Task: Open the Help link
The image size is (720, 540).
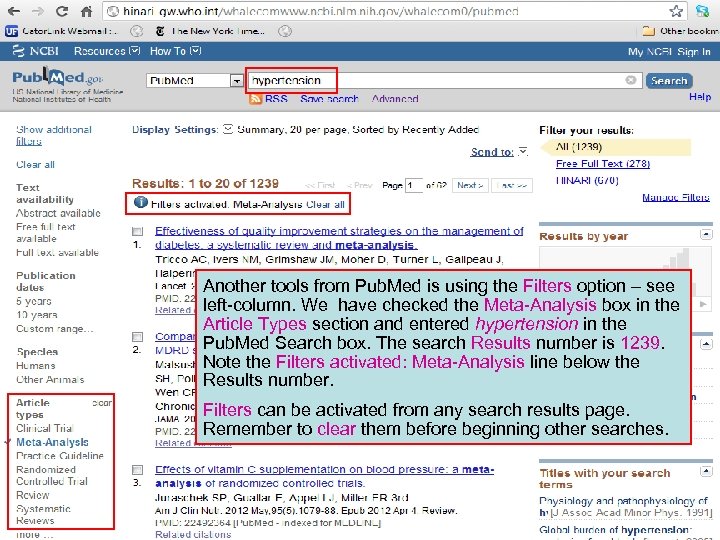Action: [700, 97]
